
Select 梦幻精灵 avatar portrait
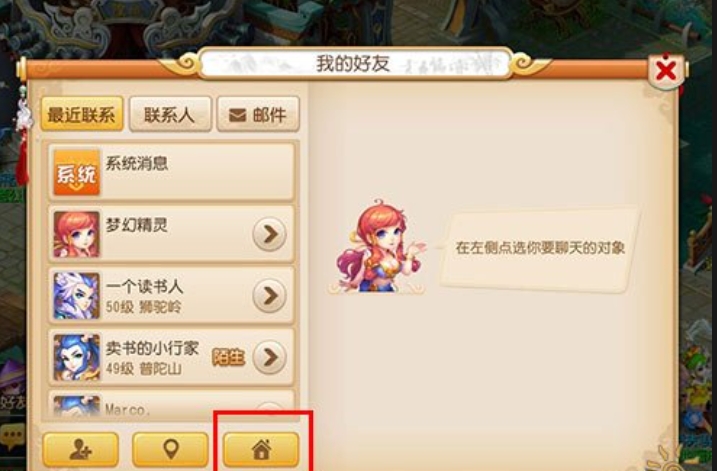(x=76, y=234)
